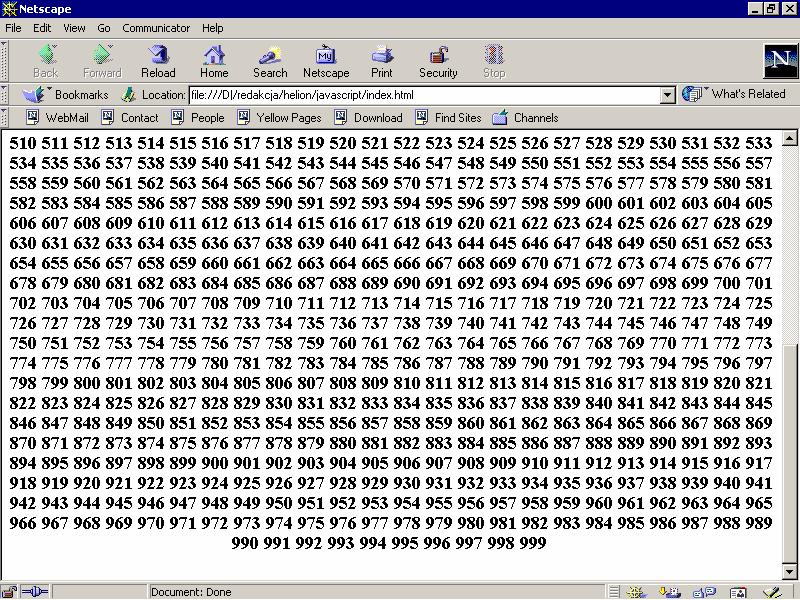
Task: Click the number 999 on the page
Action: pos(533,543)
